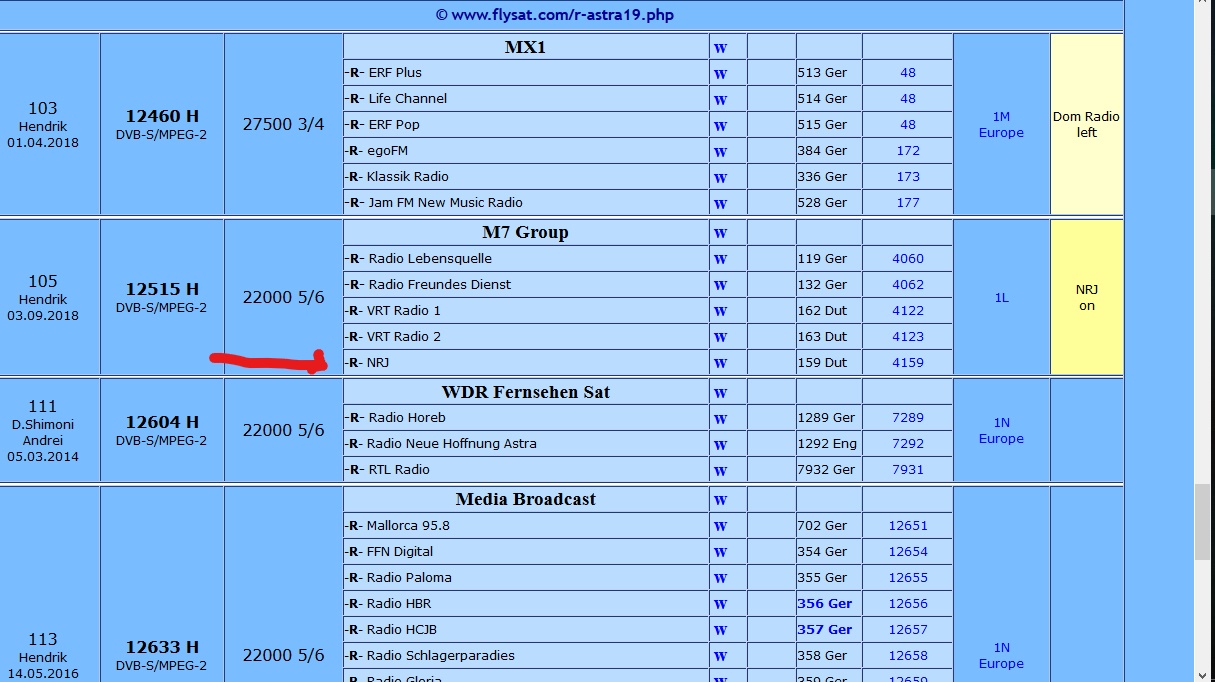Viewport: 1215px width, 682px height.
Task: Open the 1M Europe beam link
Action: click(1001, 125)
